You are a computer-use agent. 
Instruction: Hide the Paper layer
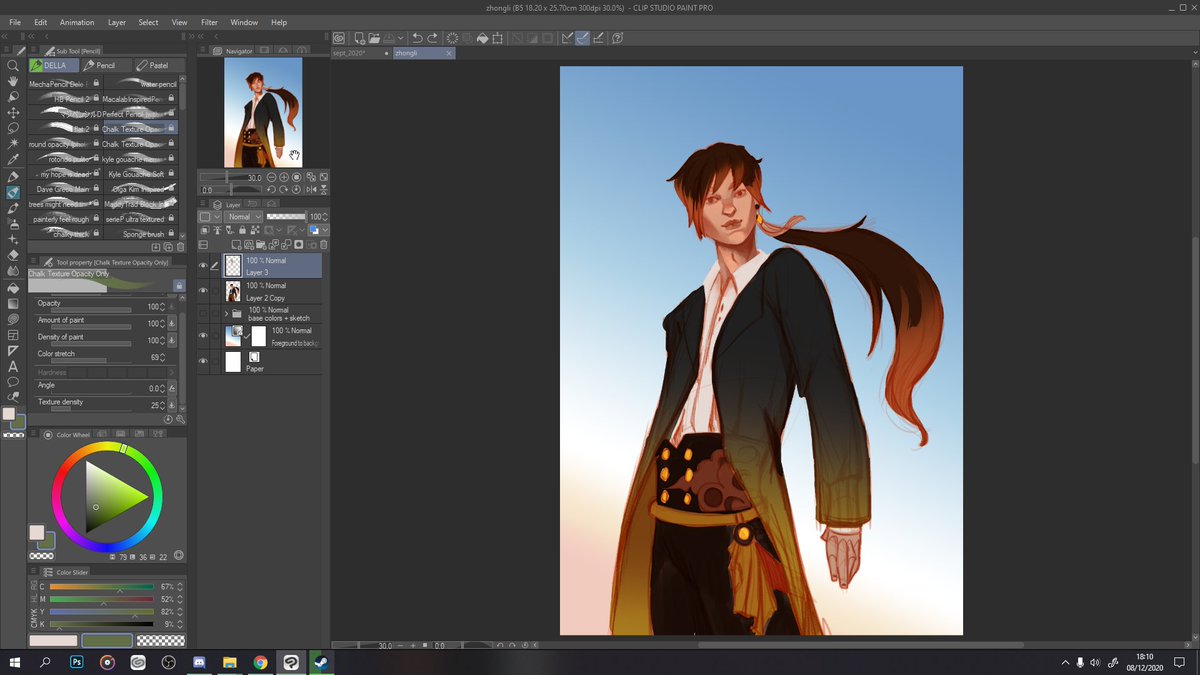(x=205, y=361)
